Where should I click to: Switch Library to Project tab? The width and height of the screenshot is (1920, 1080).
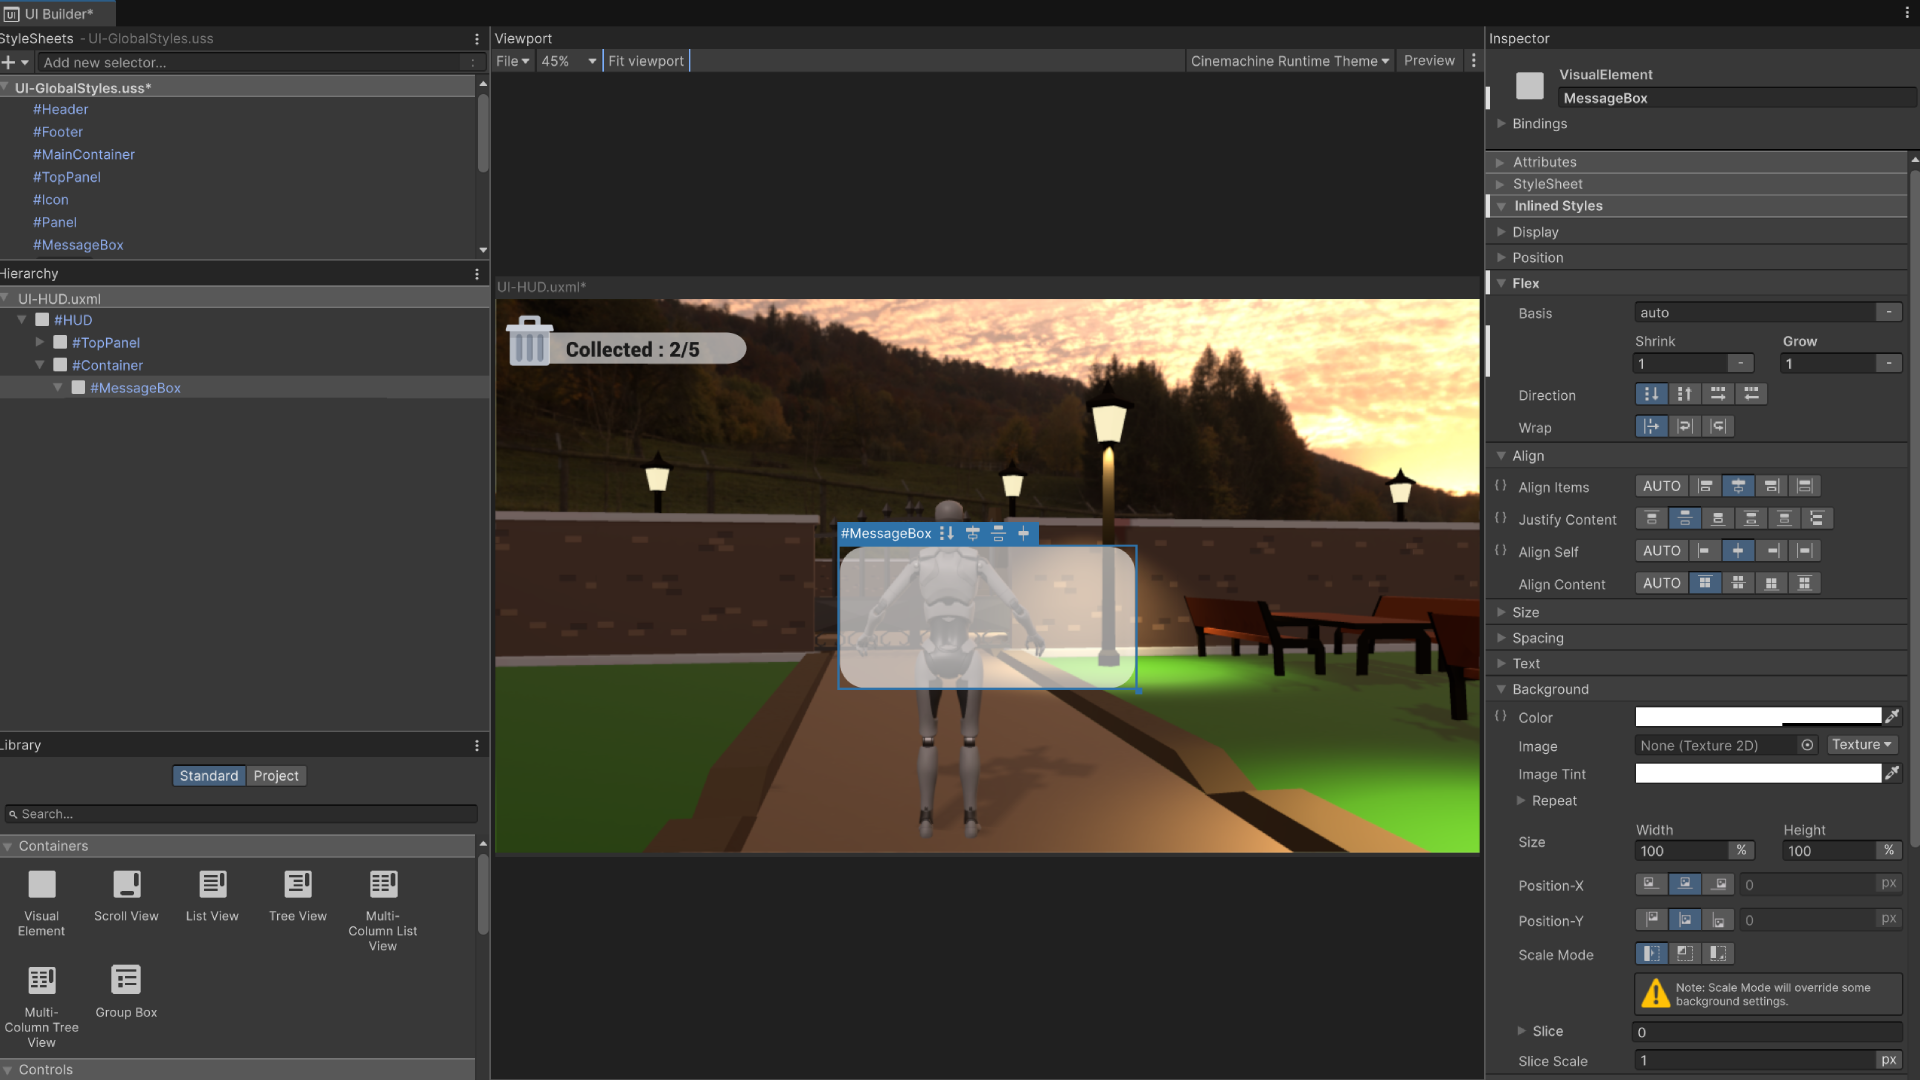(x=276, y=776)
